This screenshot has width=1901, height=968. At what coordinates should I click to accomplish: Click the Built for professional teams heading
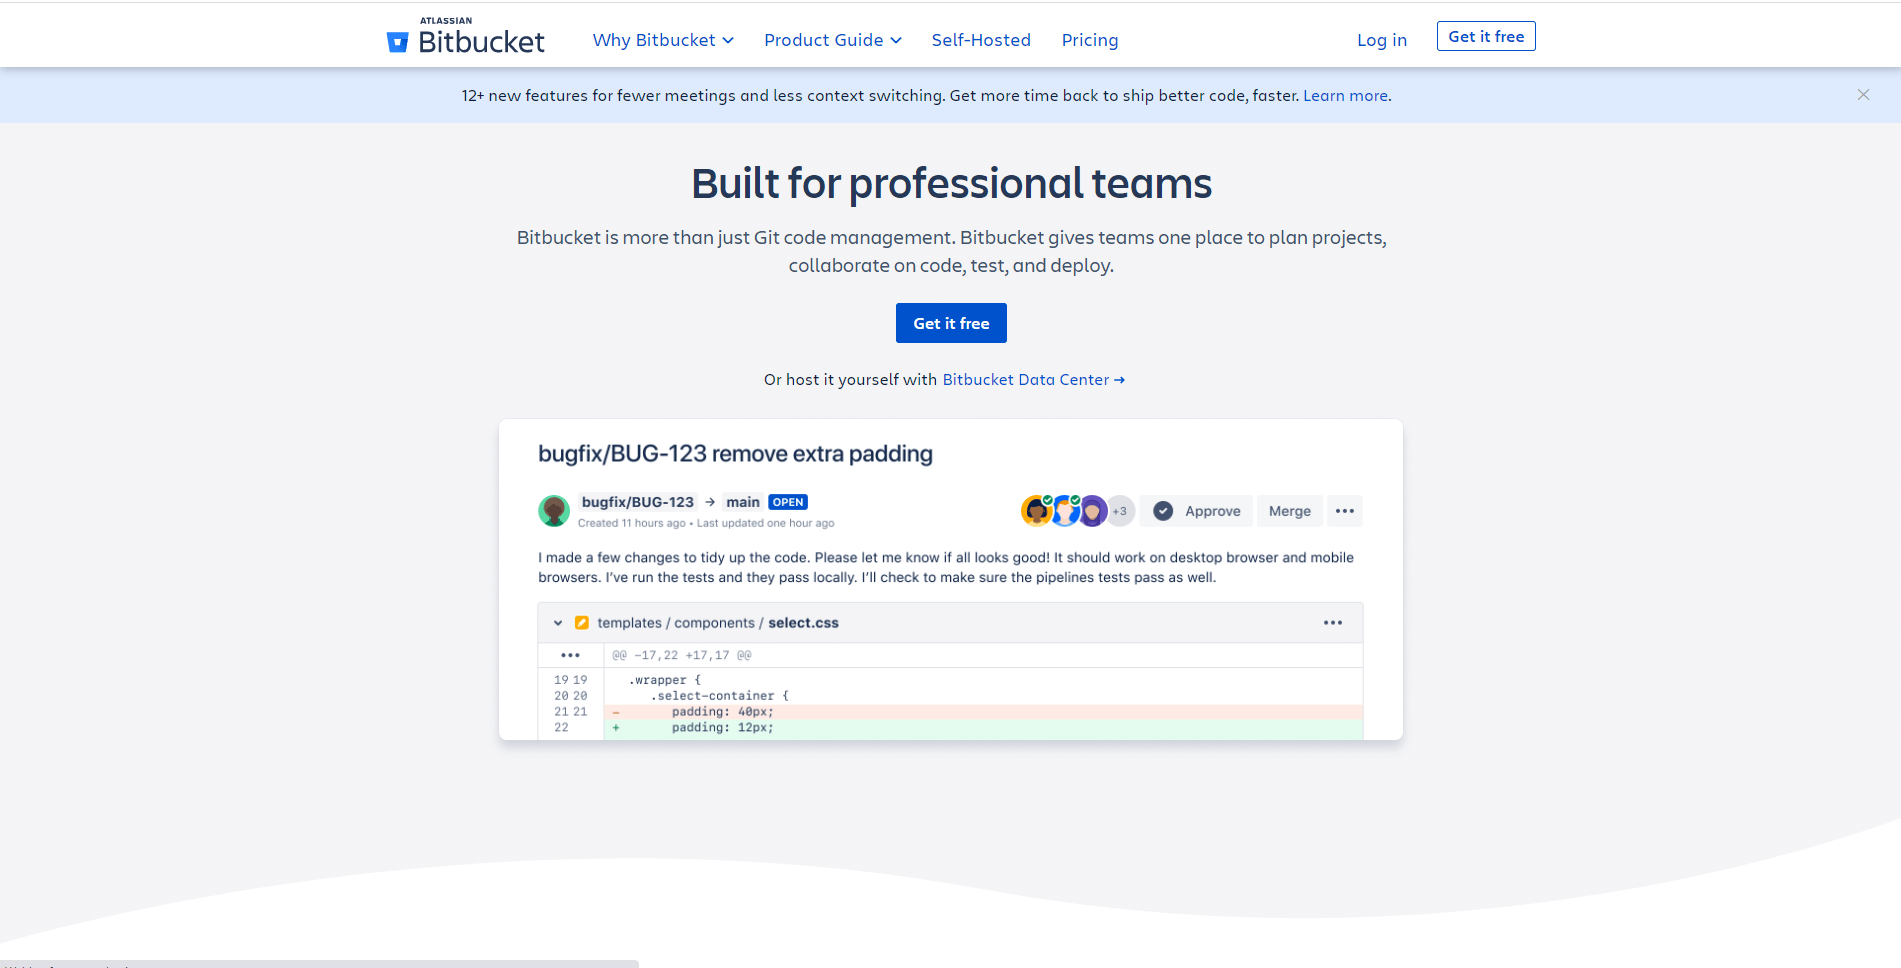(951, 184)
